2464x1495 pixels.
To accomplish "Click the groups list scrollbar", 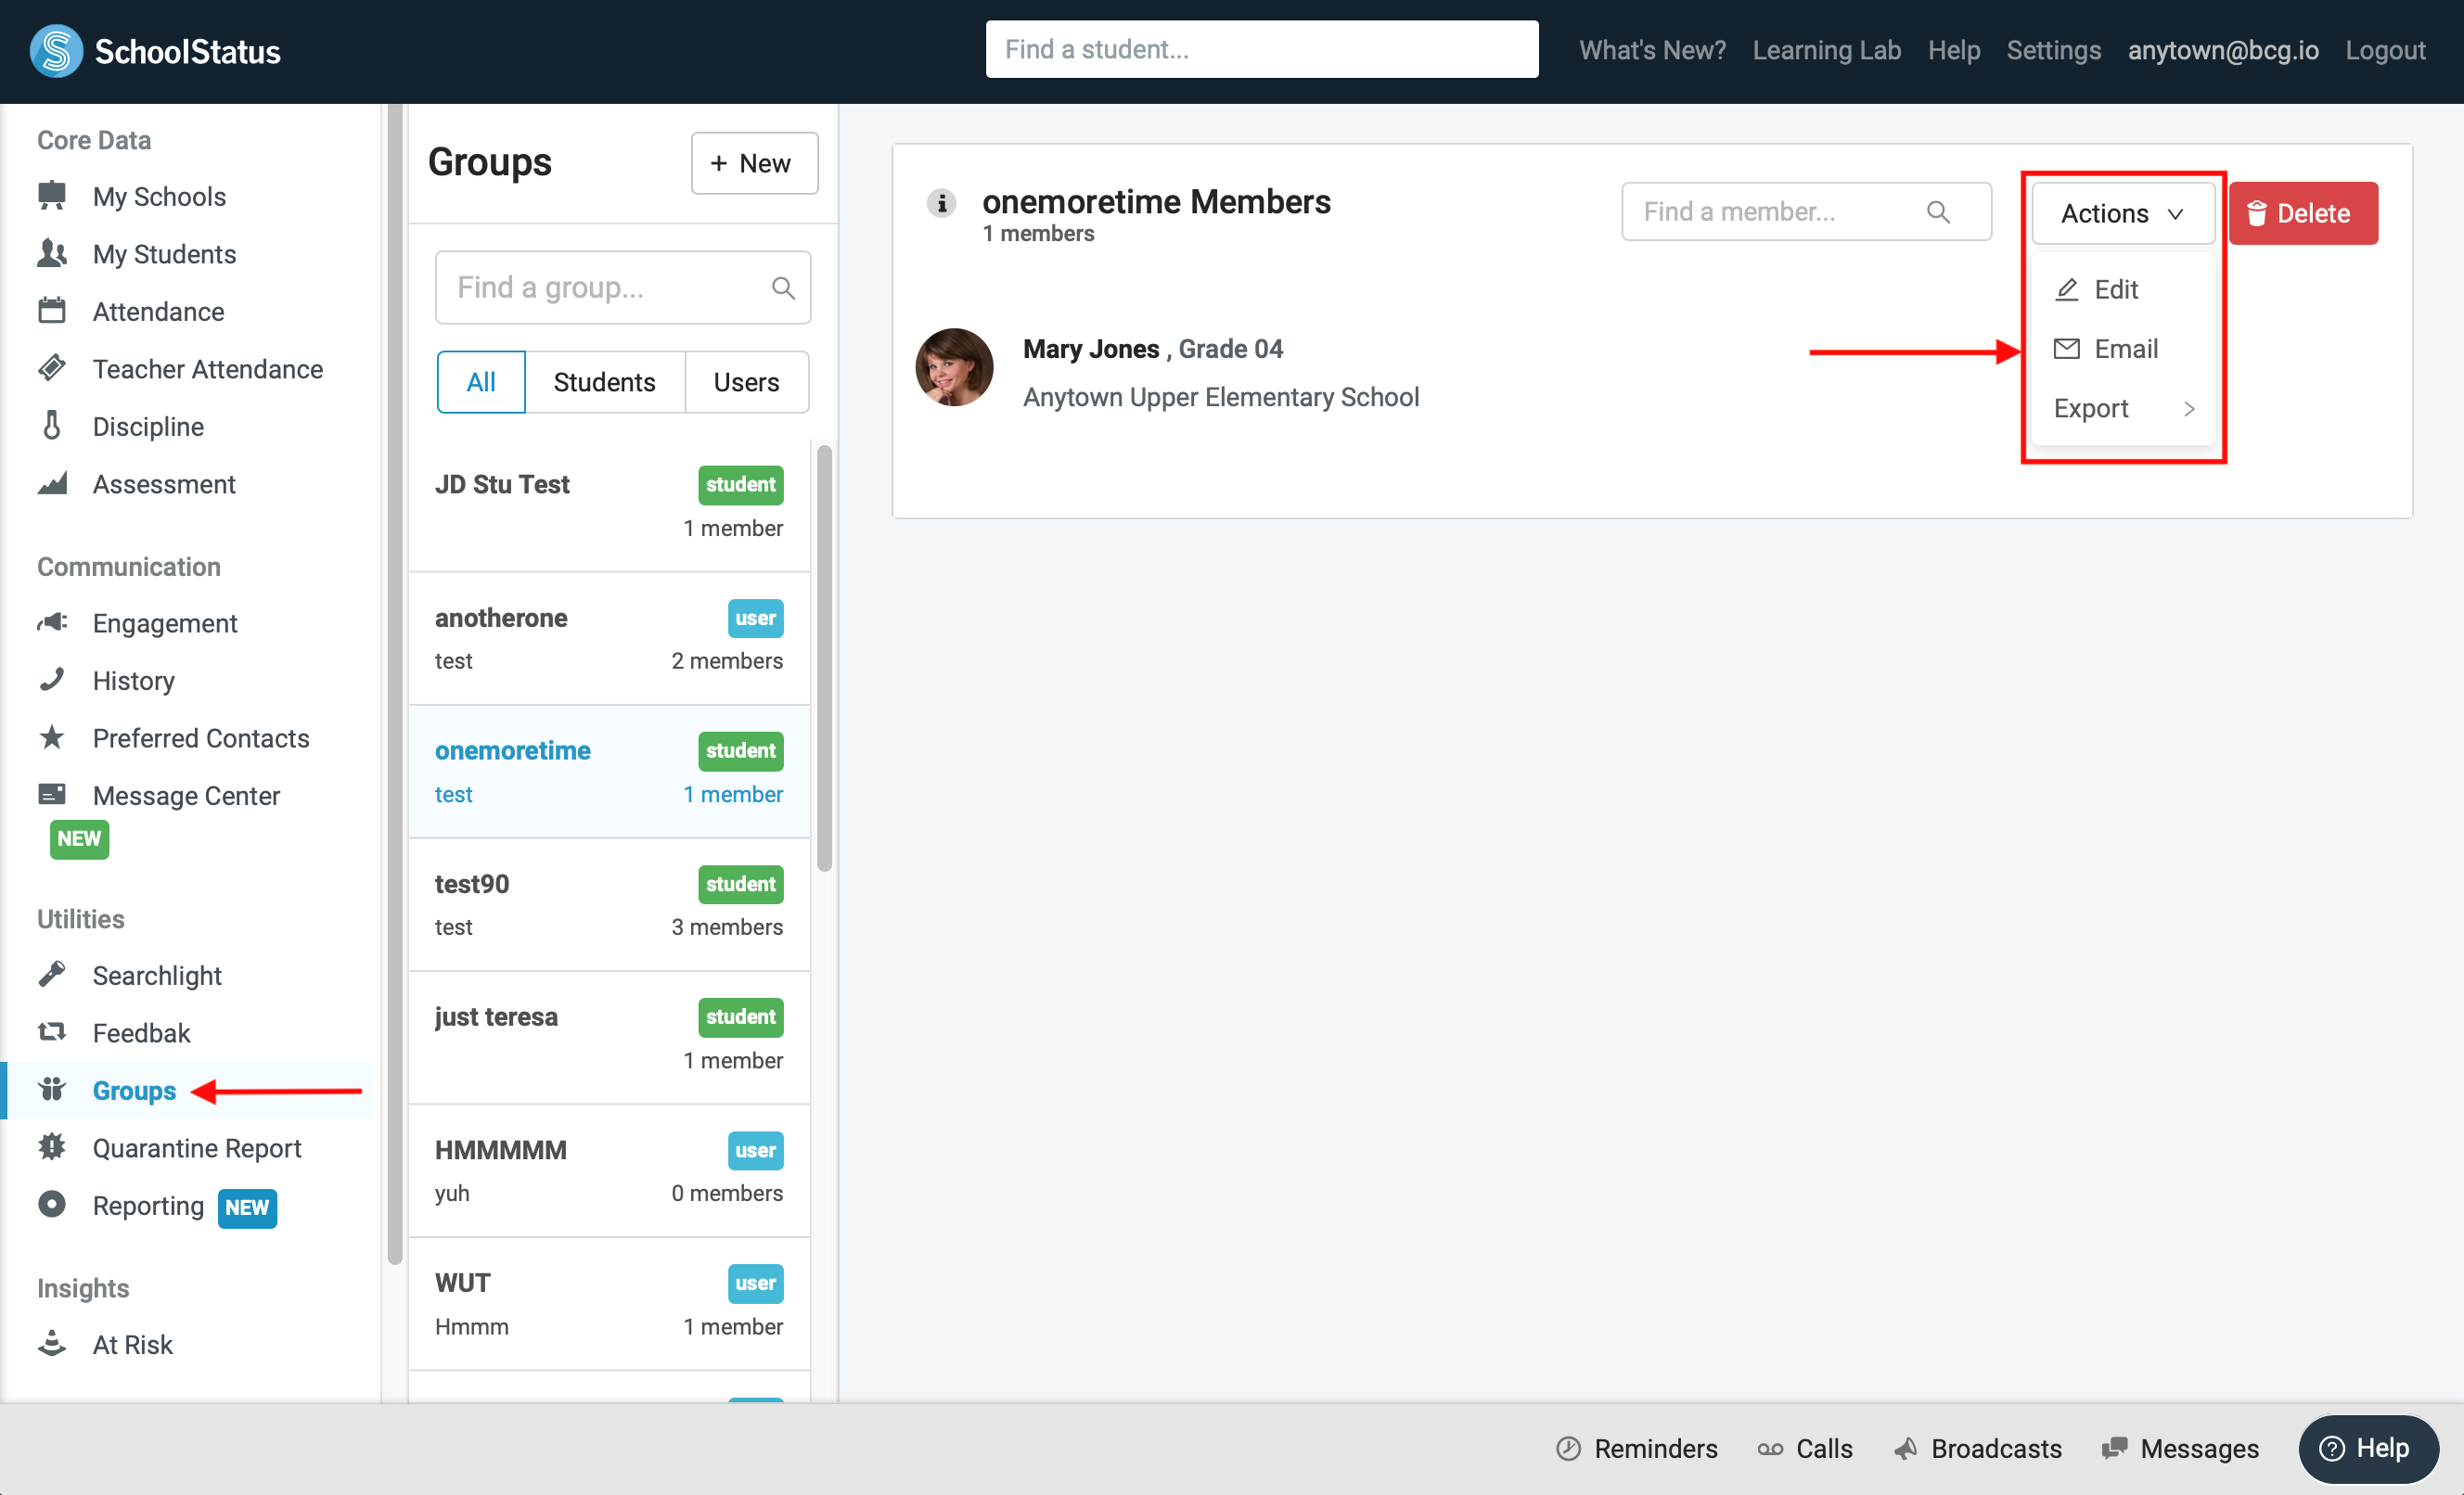I will click(824, 658).
